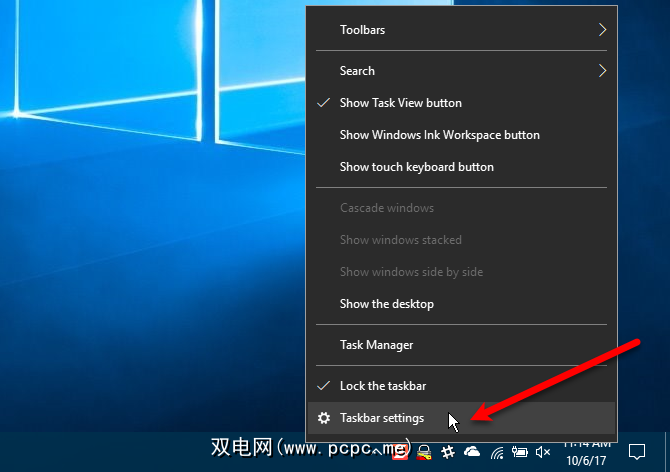Click the muted speaker volume icon
This screenshot has height=472, width=670.
[543, 452]
